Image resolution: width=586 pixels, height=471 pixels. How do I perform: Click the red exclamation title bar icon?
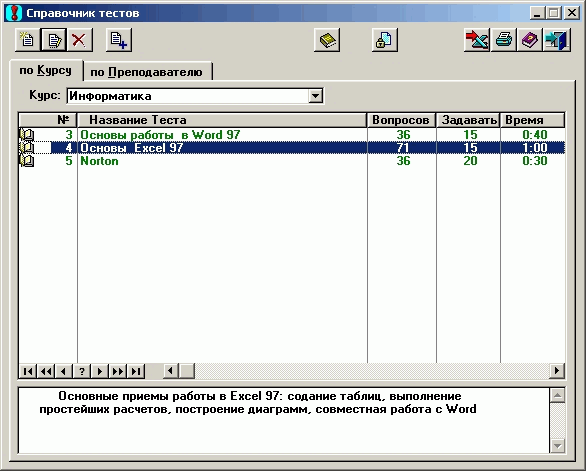(x=14, y=13)
